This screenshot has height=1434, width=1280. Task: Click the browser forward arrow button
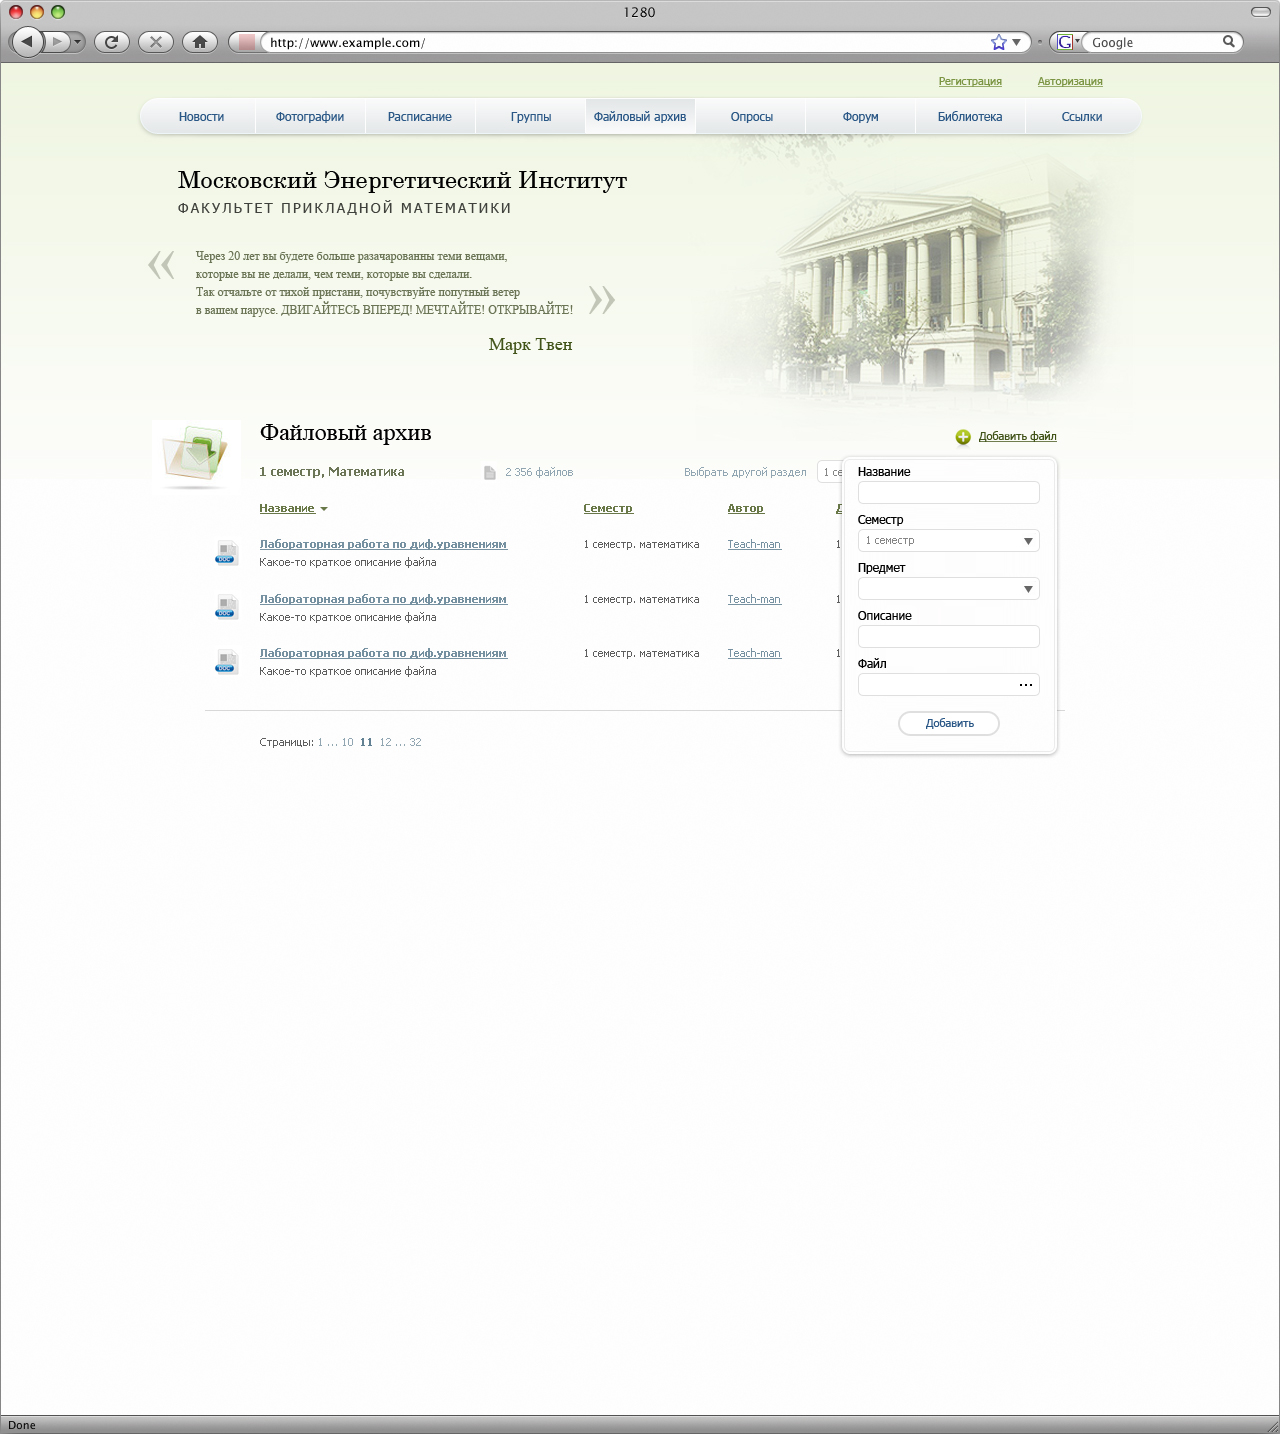pyautogui.click(x=57, y=42)
